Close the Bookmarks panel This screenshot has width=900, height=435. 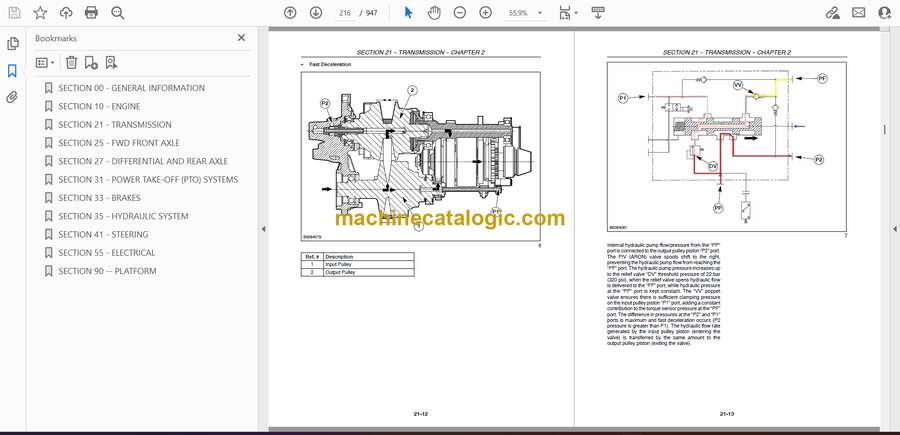click(241, 38)
